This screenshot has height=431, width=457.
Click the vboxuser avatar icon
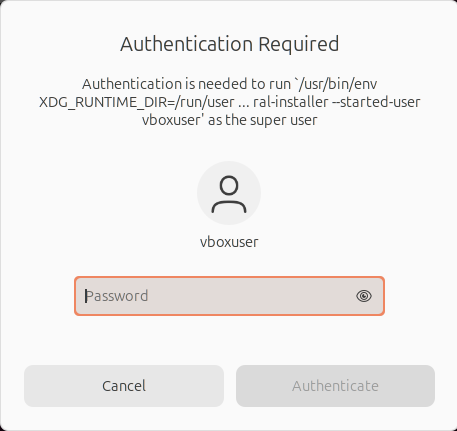pos(229,193)
